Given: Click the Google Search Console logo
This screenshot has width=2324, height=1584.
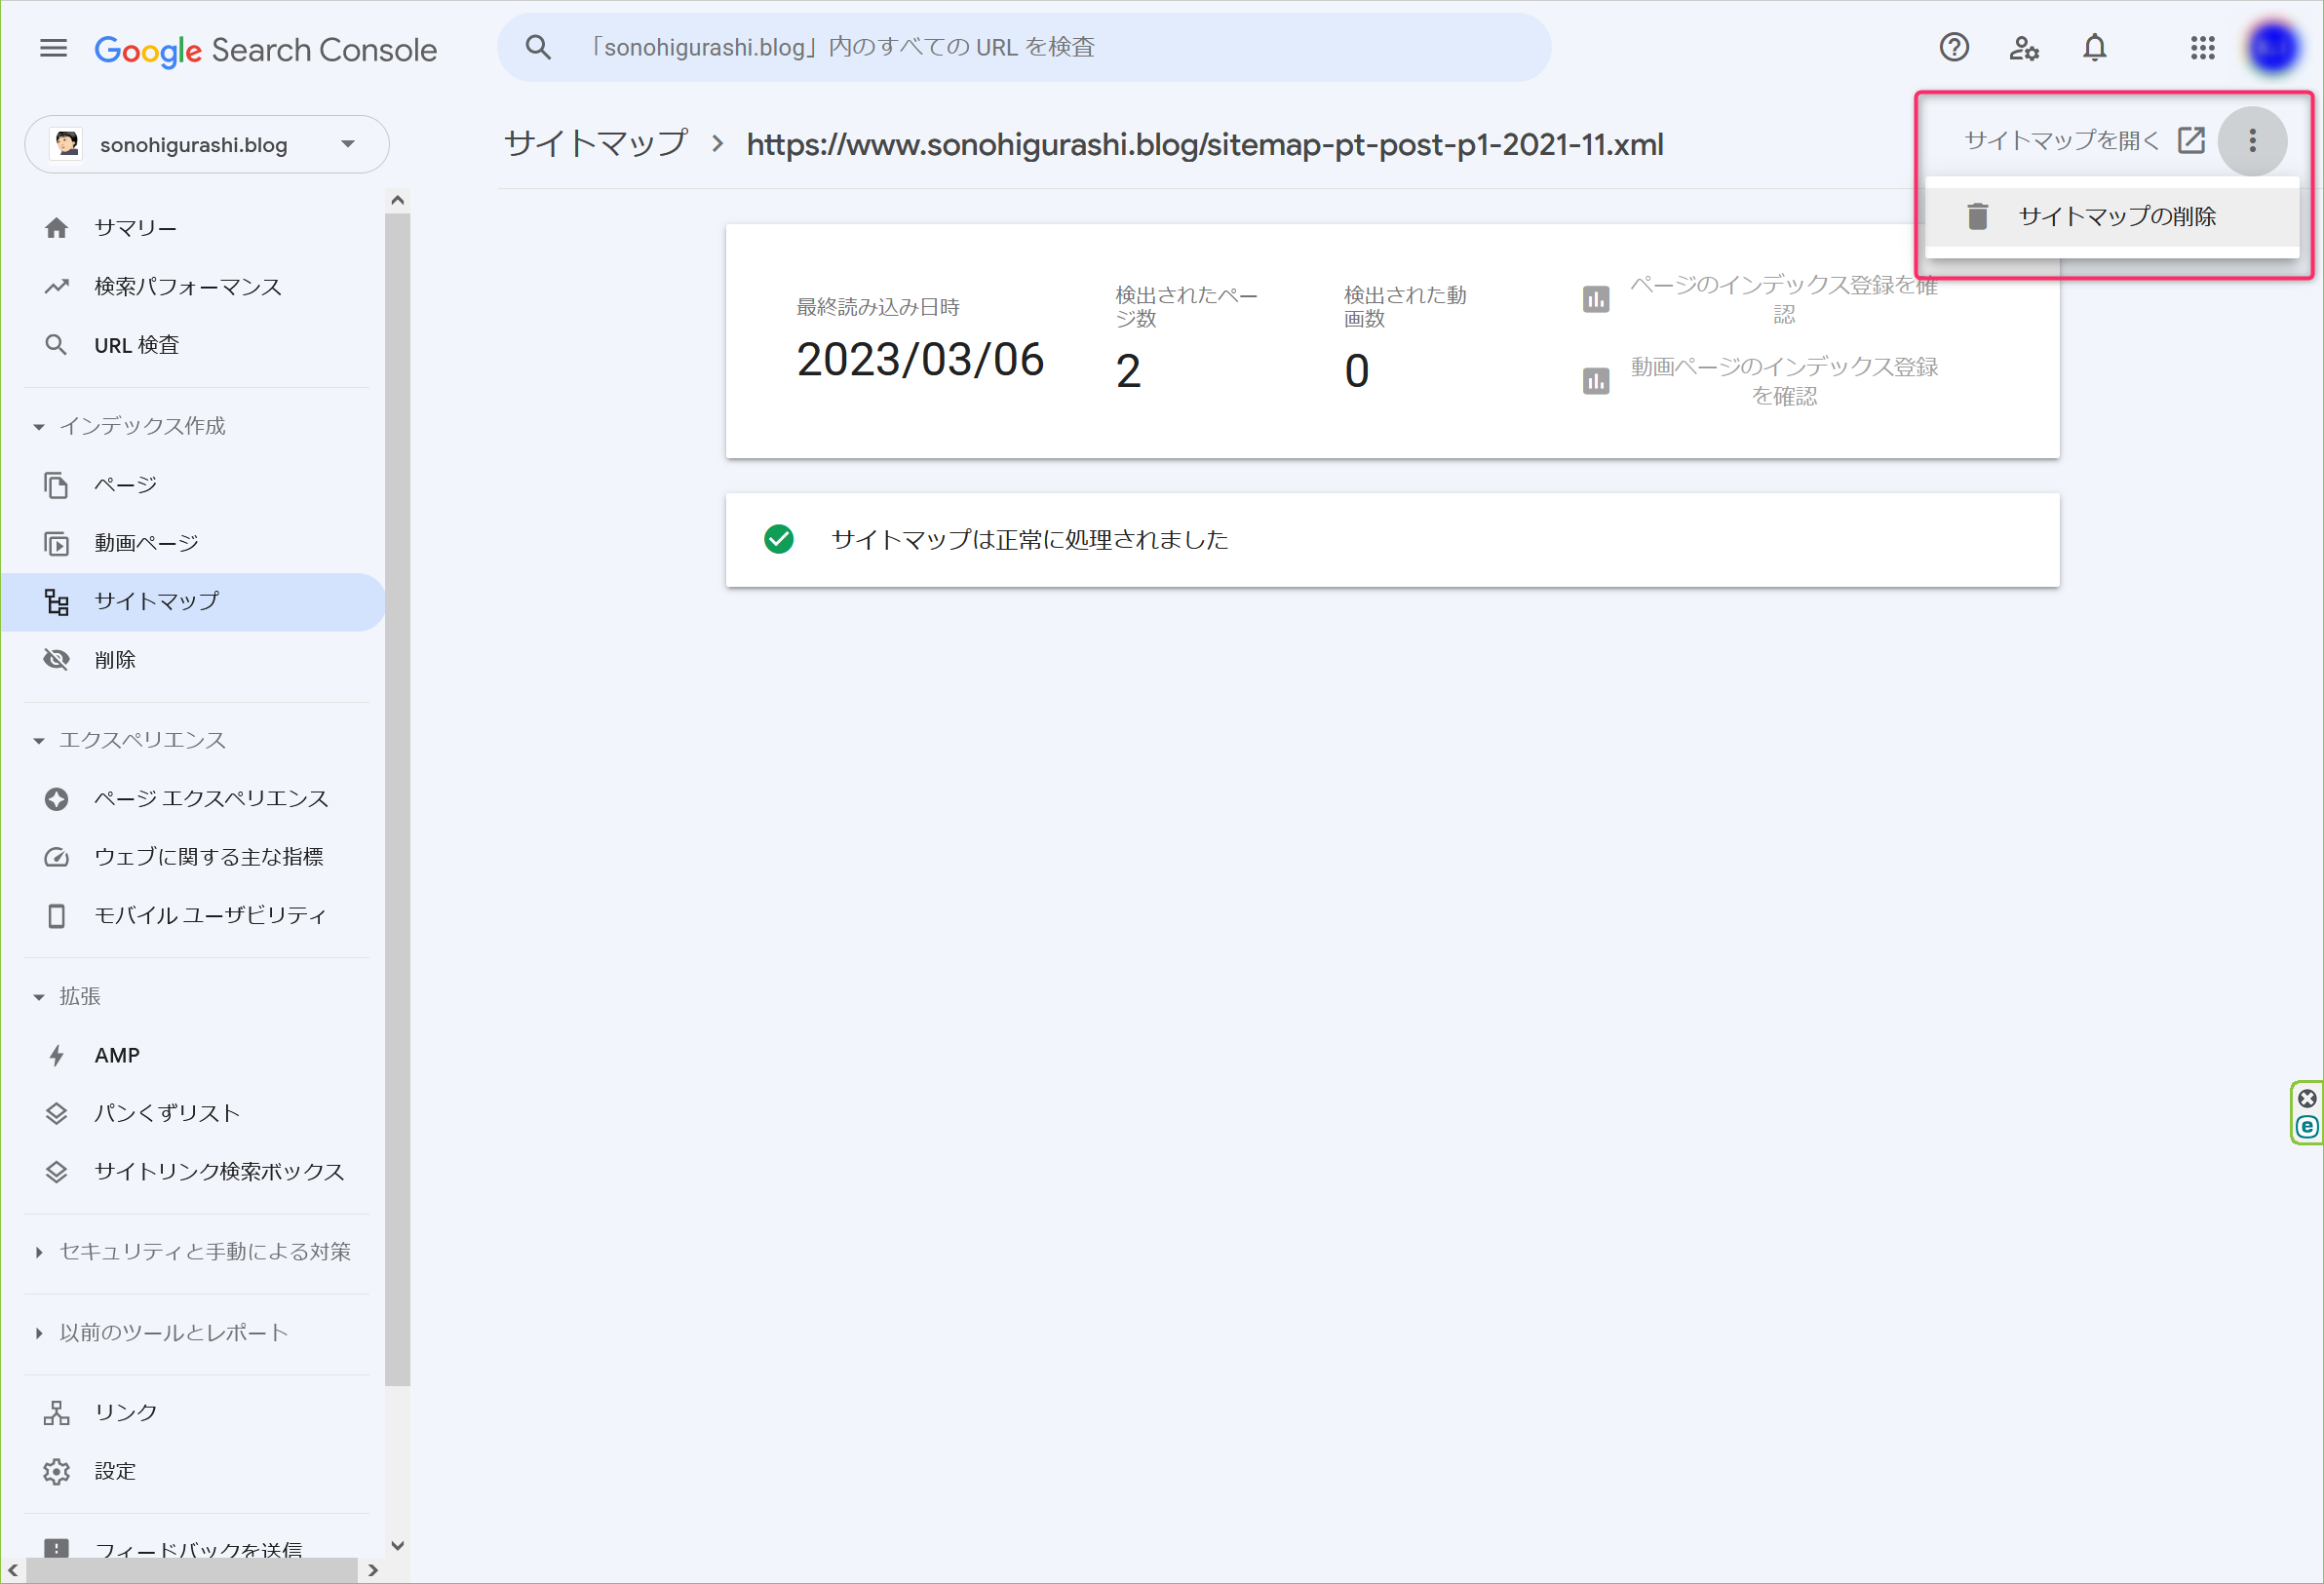Looking at the screenshot, I should [x=266, y=49].
